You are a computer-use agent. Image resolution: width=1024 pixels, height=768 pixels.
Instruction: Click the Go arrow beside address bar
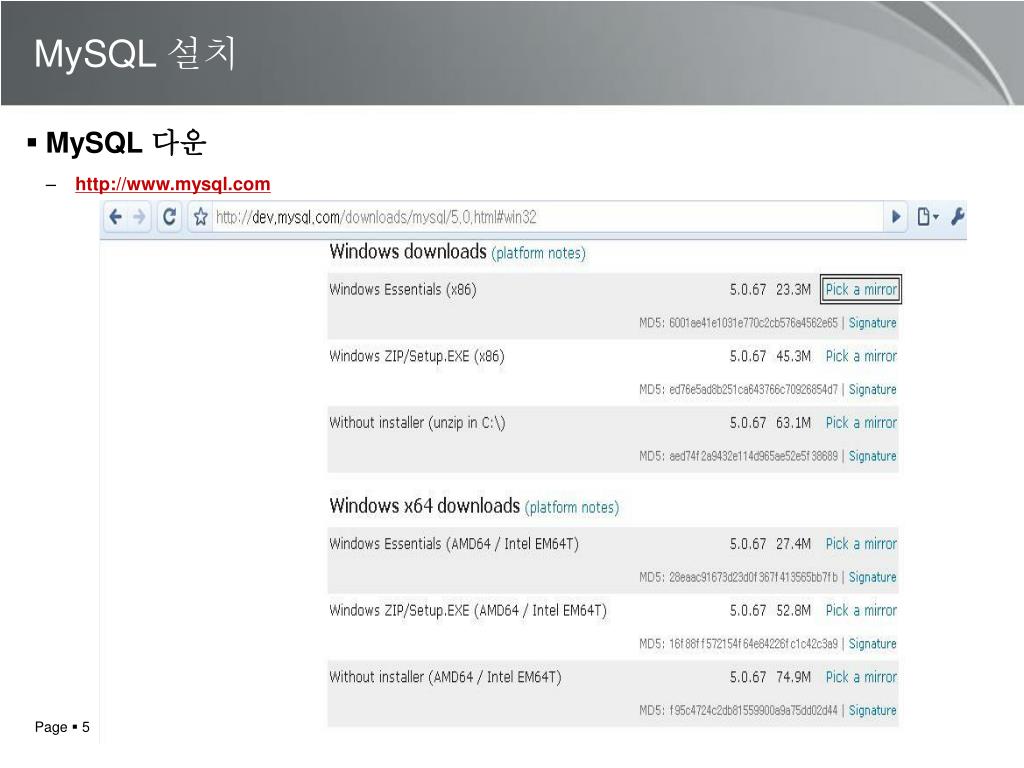click(896, 217)
